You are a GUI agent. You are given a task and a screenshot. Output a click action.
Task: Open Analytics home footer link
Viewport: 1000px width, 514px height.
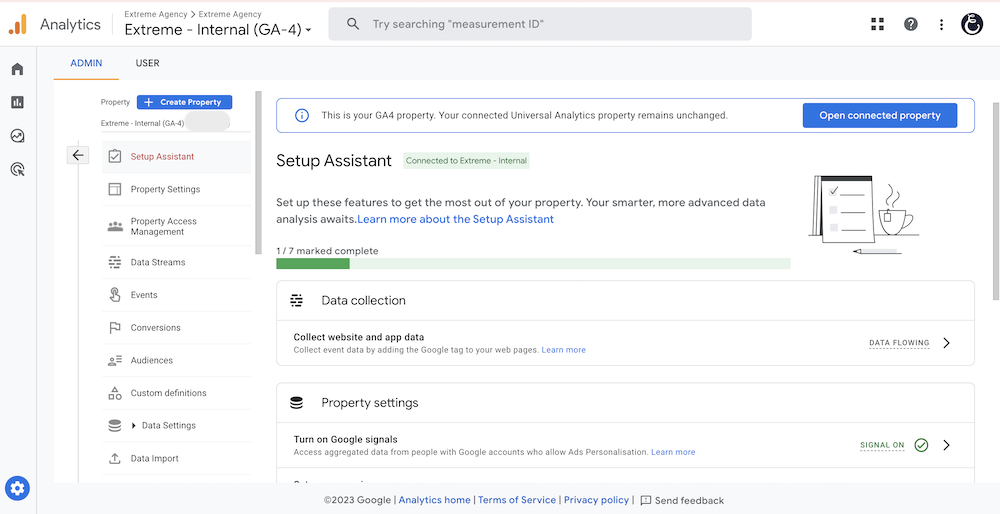[434, 501]
